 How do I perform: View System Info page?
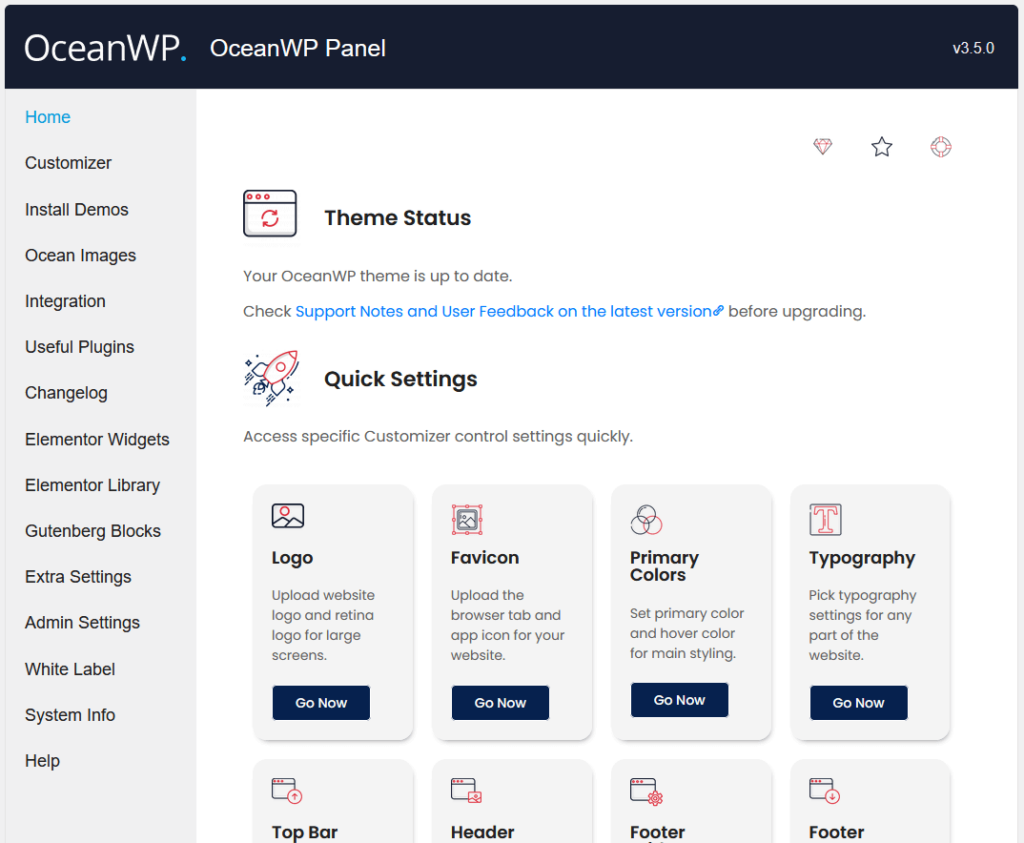(70, 715)
